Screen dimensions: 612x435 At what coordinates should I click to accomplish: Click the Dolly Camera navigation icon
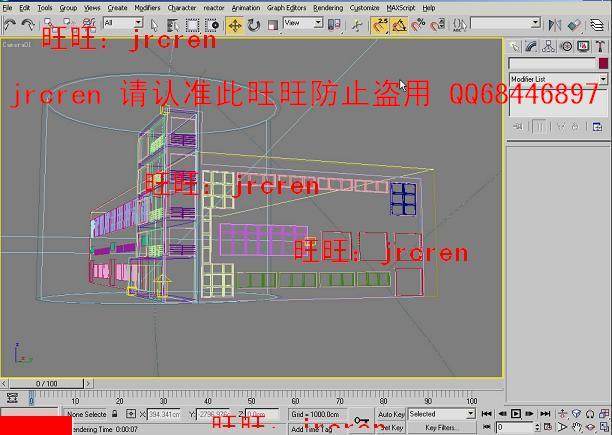[x=562, y=414]
